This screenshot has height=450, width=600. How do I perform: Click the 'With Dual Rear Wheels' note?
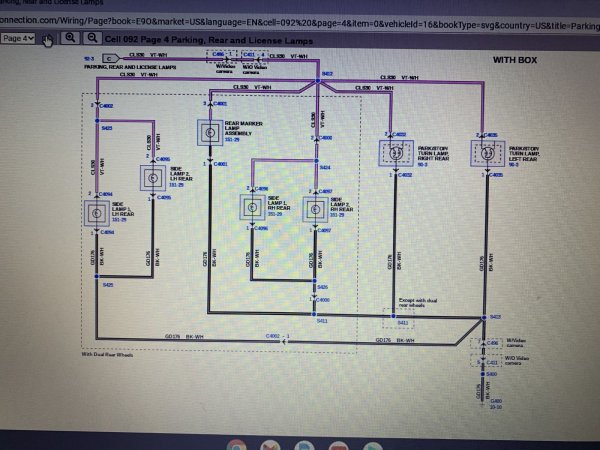(107, 355)
